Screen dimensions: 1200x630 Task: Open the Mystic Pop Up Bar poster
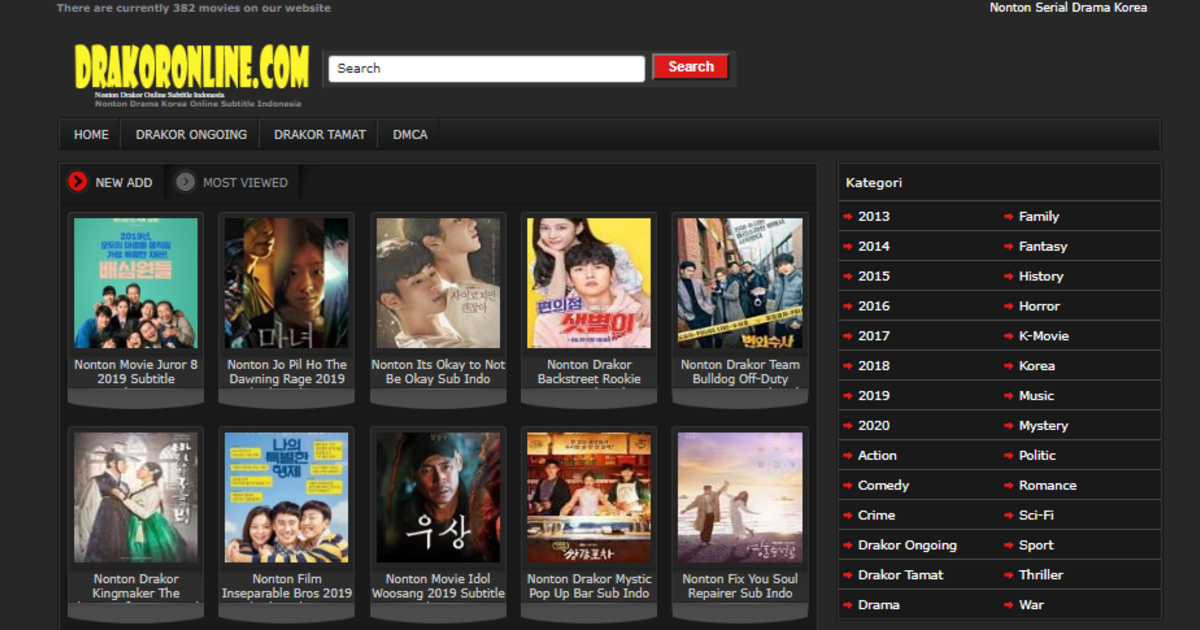coord(589,497)
